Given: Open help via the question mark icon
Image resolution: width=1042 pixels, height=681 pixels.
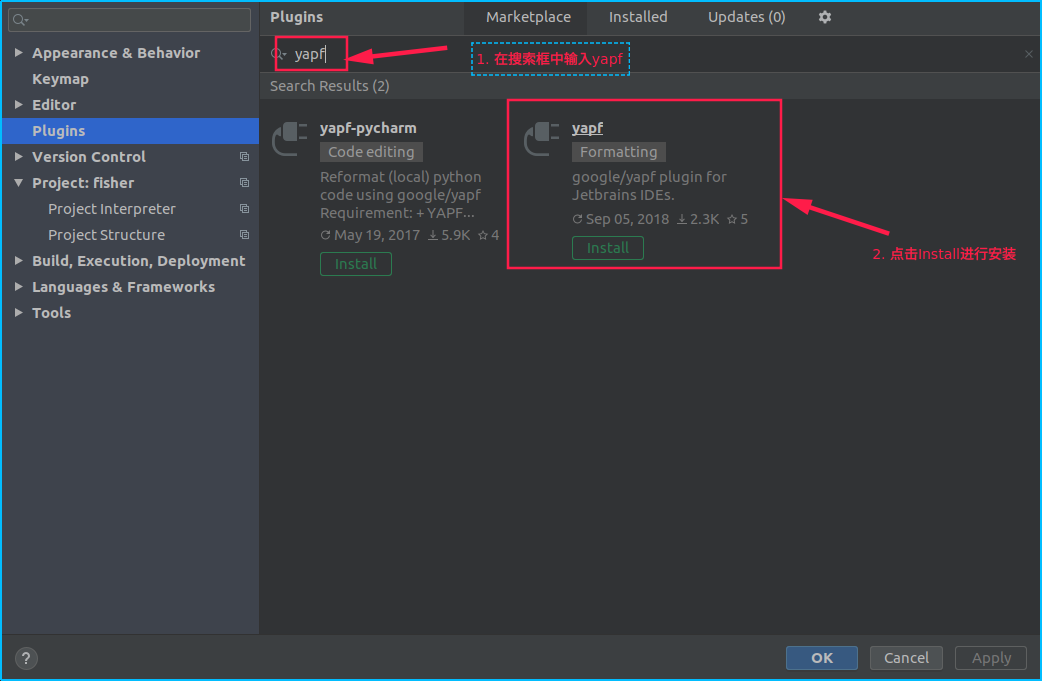Looking at the screenshot, I should [25, 658].
